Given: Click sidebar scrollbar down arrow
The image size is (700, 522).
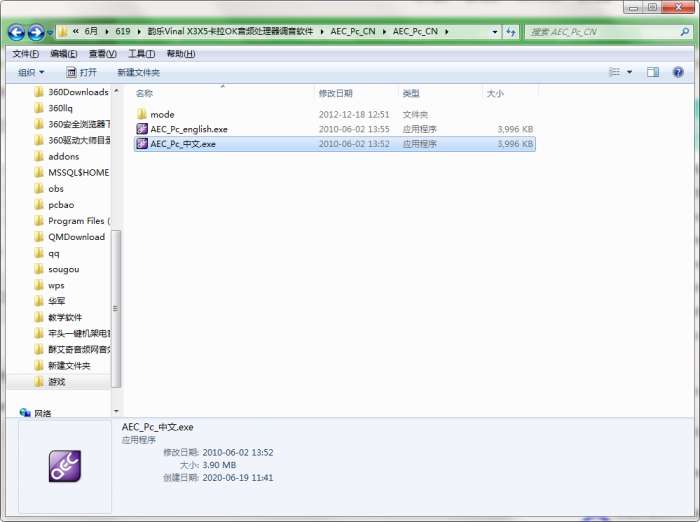Looking at the screenshot, I should coord(116,411).
